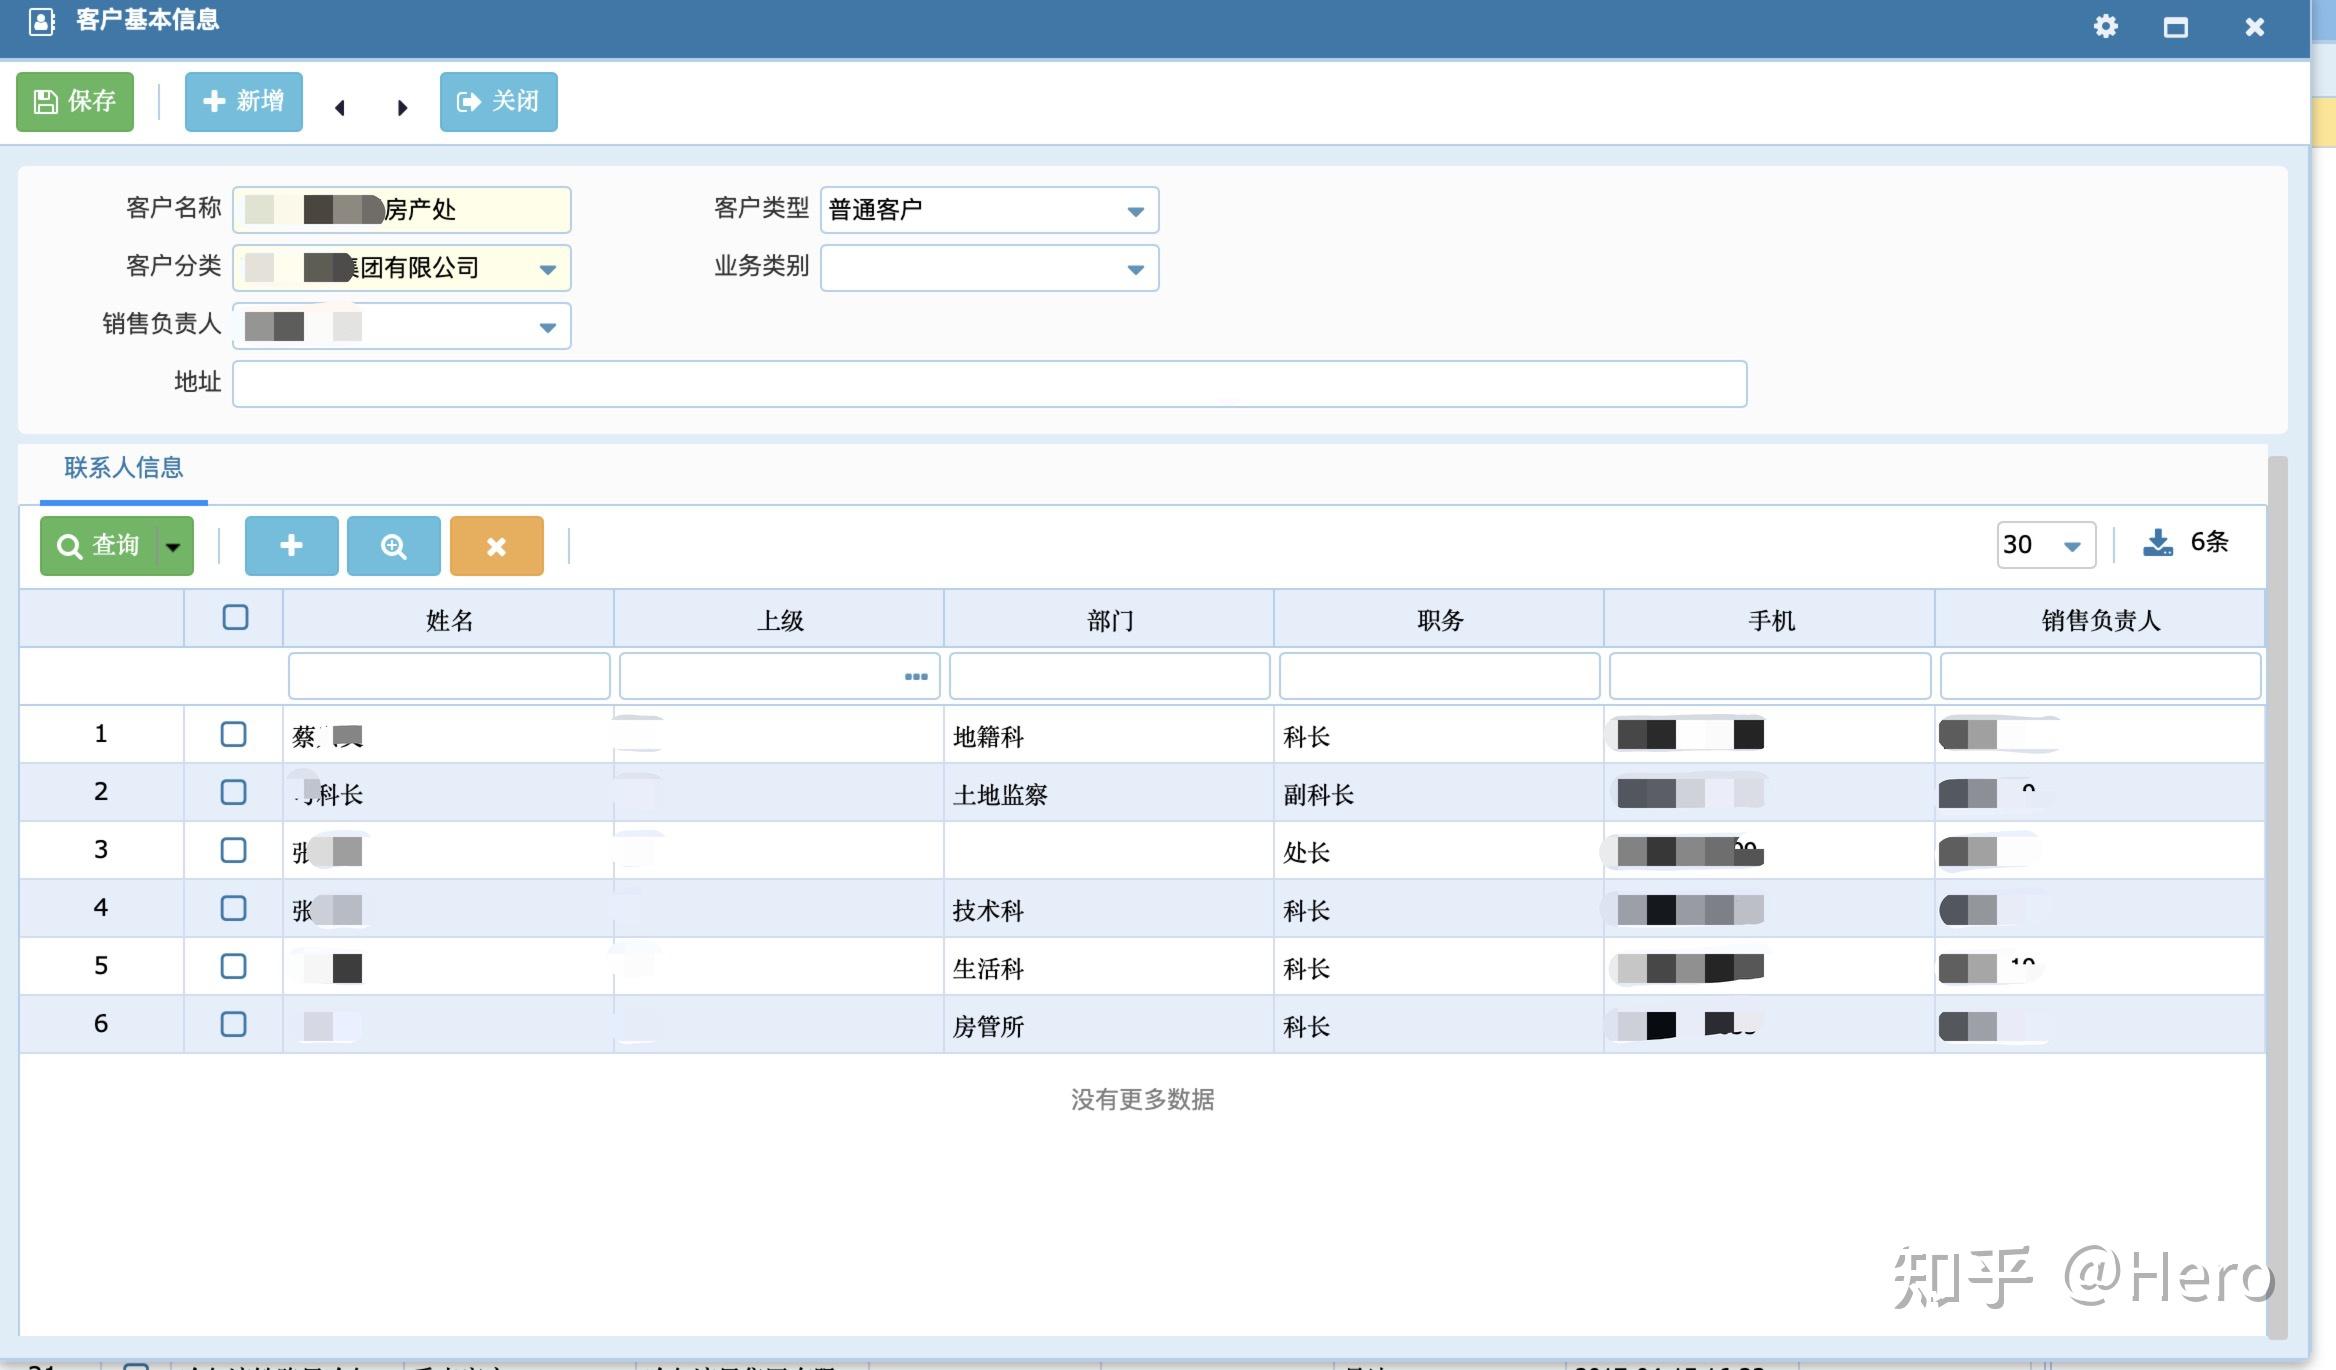This screenshot has height=1370, width=2336.
Task: Select the 联系人信息 tab
Action: tap(123, 468)
